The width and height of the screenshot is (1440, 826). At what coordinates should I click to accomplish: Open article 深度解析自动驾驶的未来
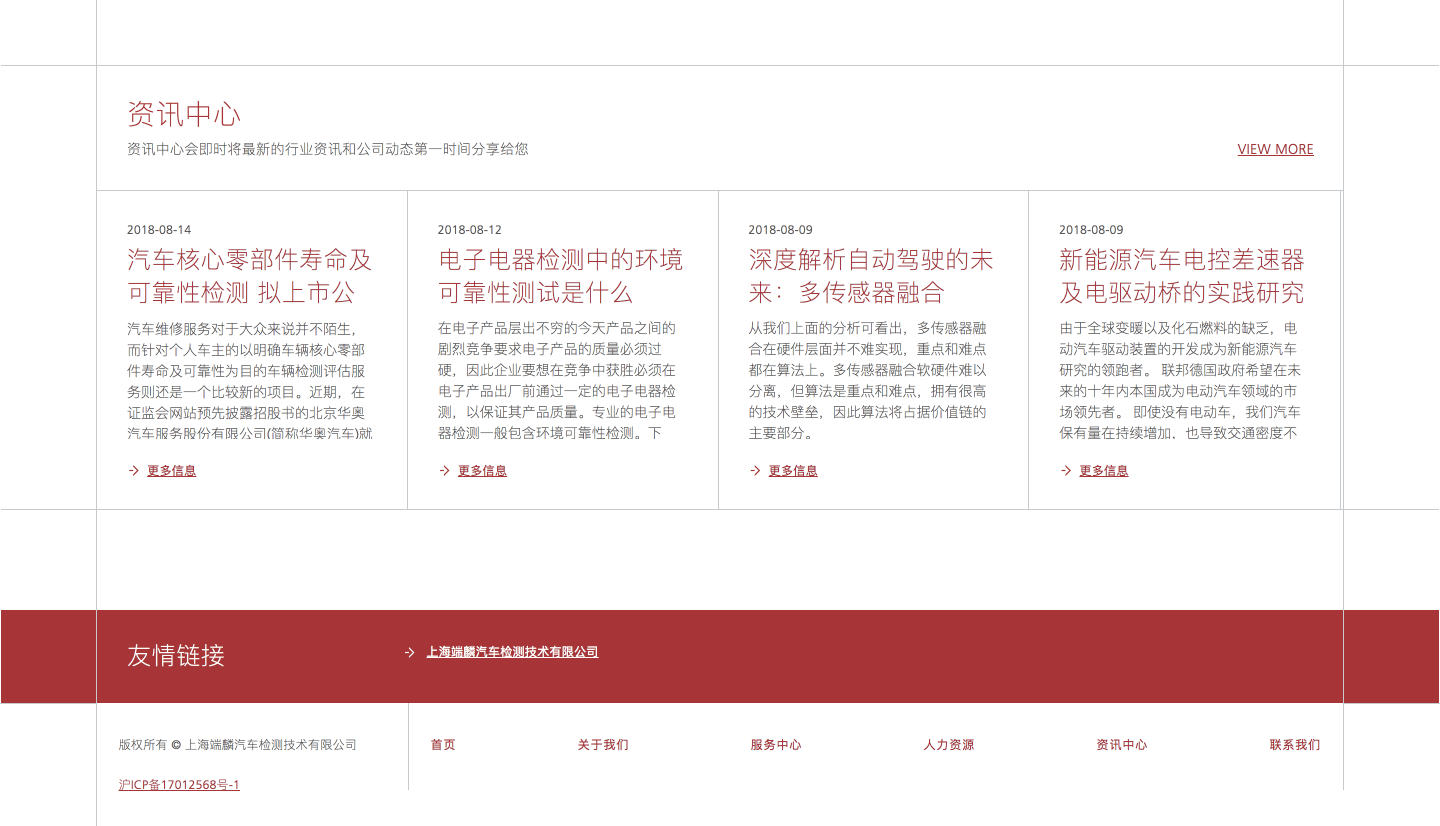coord(870,276)
